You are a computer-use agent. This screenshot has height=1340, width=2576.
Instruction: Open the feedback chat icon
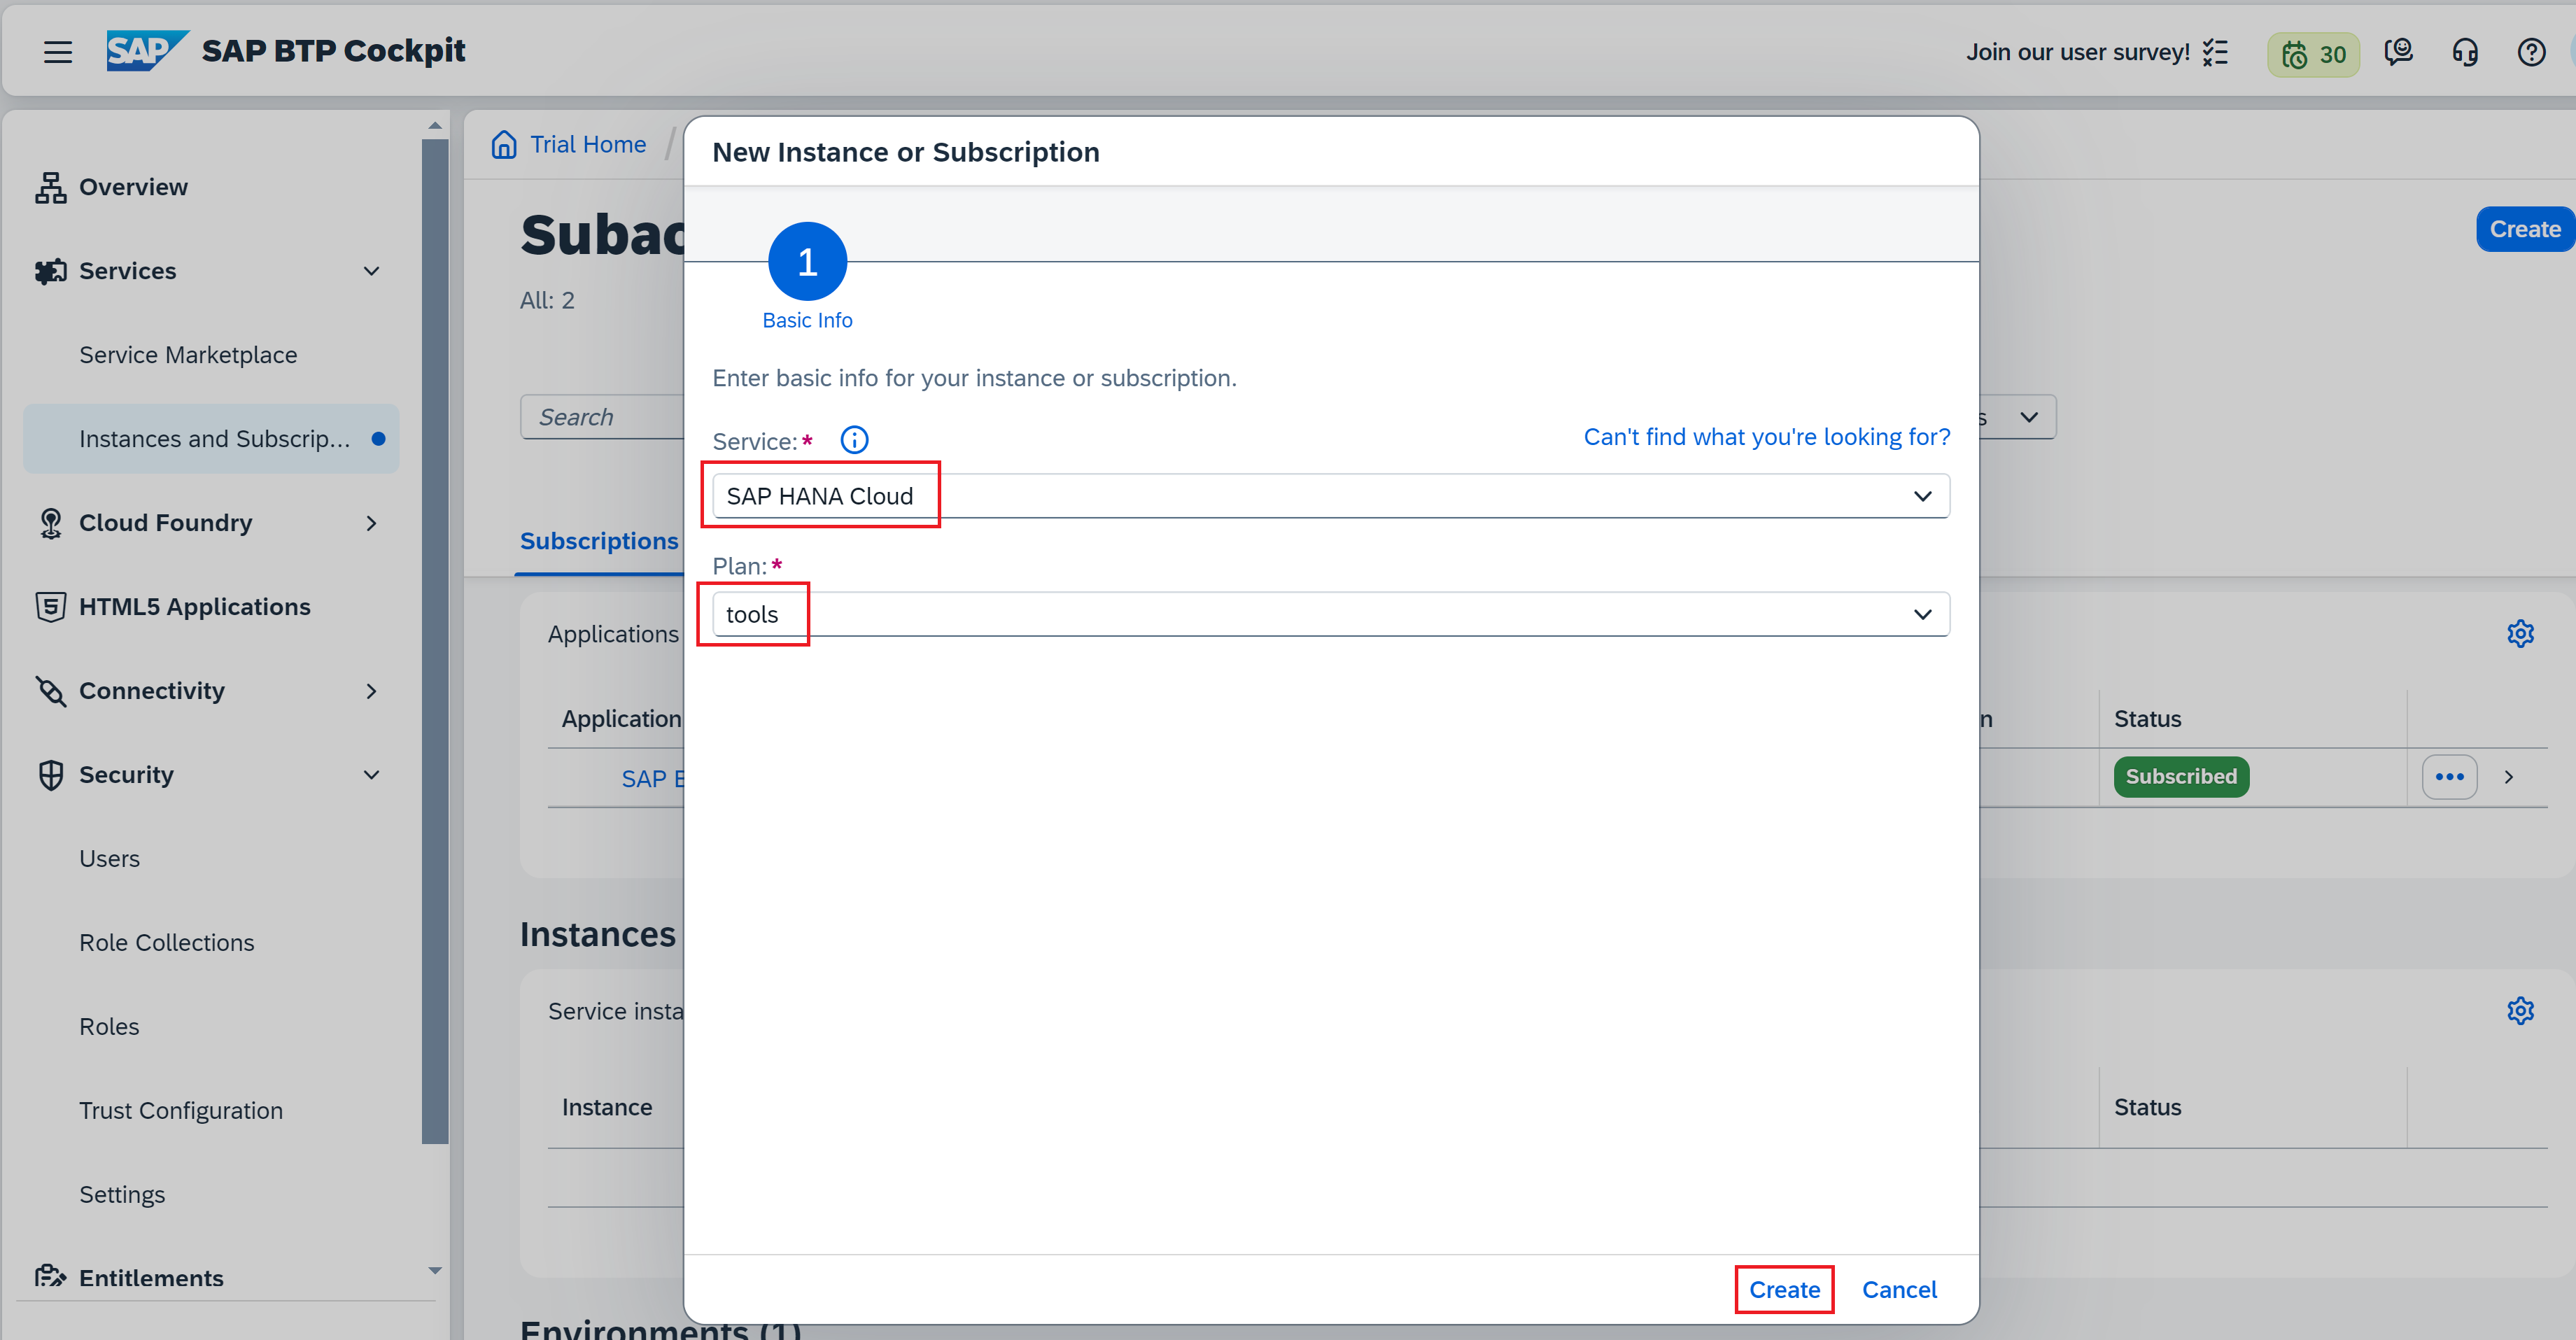[2398, 52]
